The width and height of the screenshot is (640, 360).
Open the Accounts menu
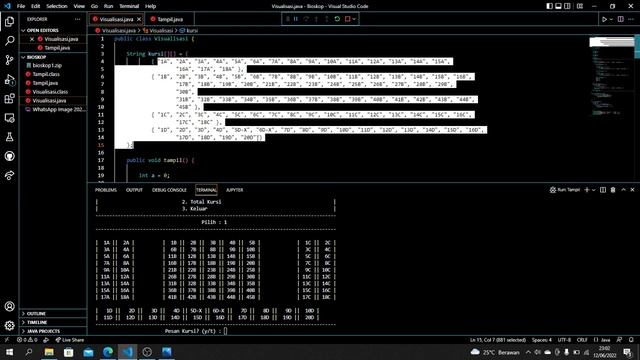tap(9, 306)
